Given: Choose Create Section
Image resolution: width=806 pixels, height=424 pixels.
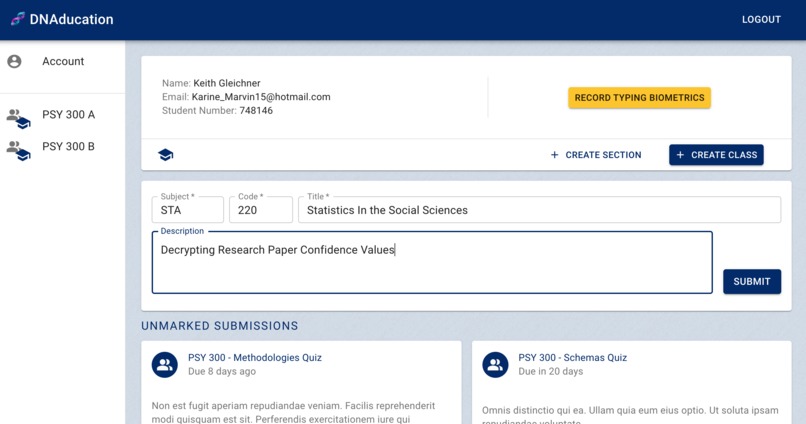Looking at the screenshot, I should point(596,155).
